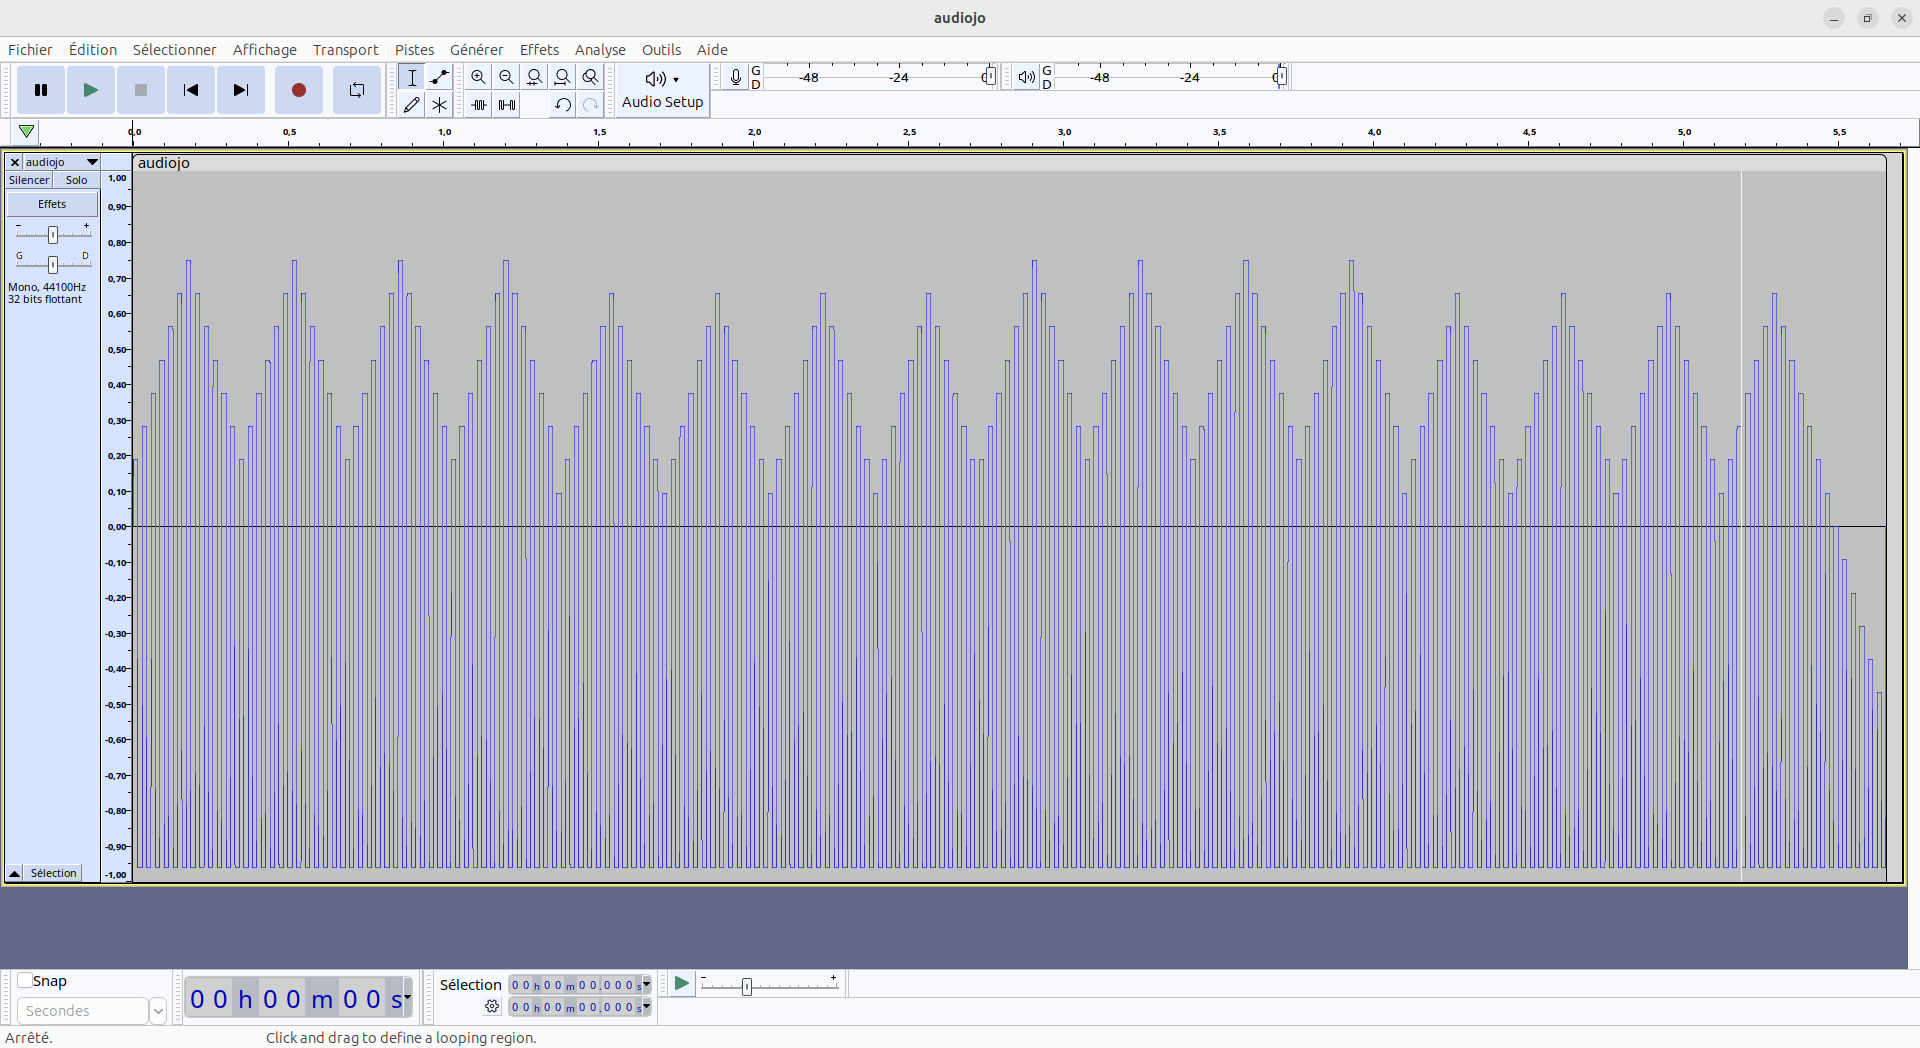Viewport: 1920px width, 1048px height.
Task: Toggle the Silencer mute button
Action: [x=29, y=180]
